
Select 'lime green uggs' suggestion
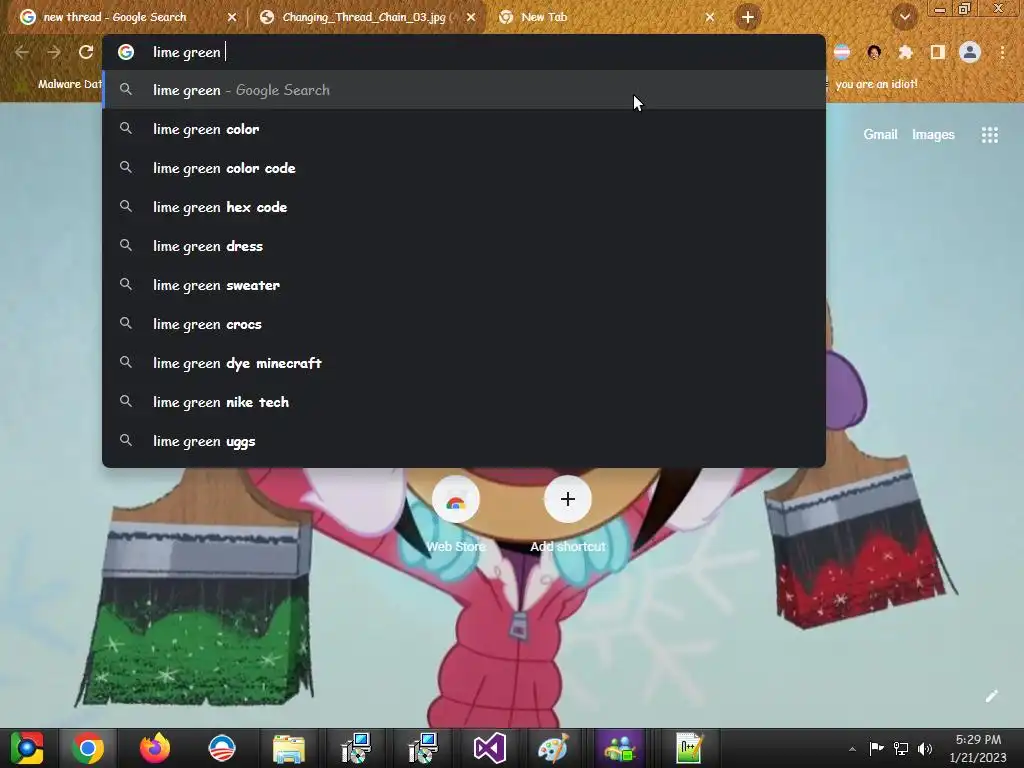[x=464, y=441]
